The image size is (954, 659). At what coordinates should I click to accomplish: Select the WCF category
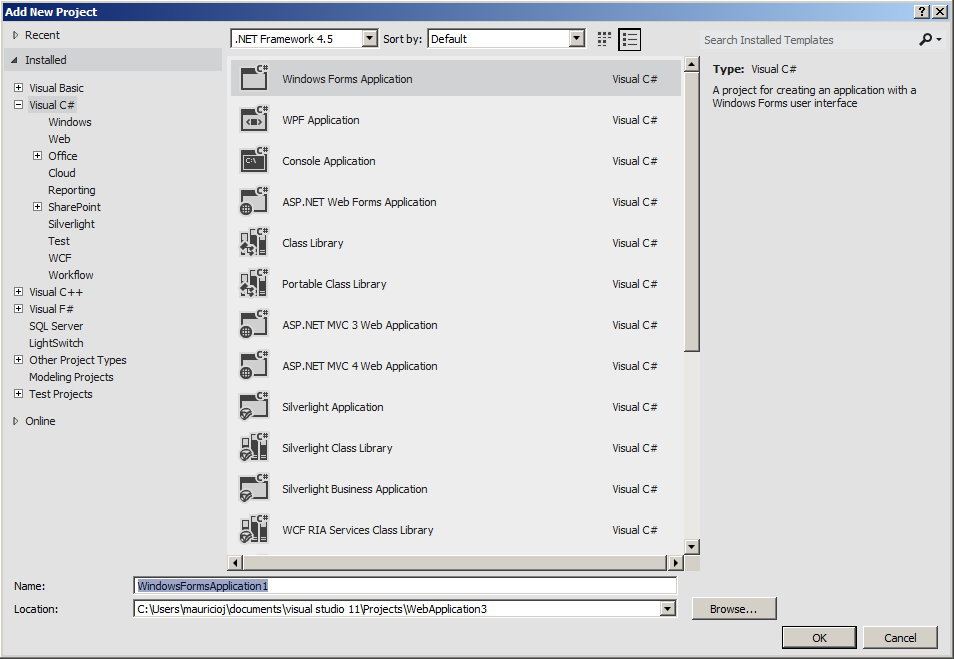(60, 258)
